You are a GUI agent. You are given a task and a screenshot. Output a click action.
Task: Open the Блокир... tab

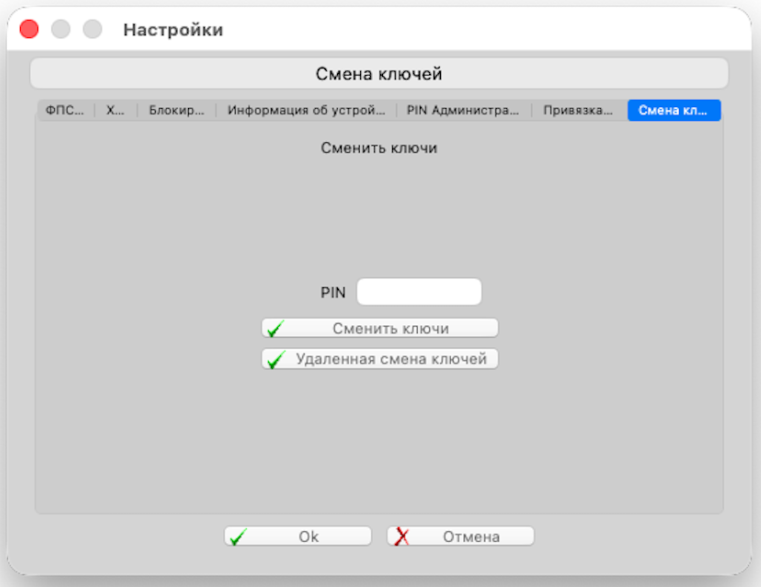click(x=177, y=110)
